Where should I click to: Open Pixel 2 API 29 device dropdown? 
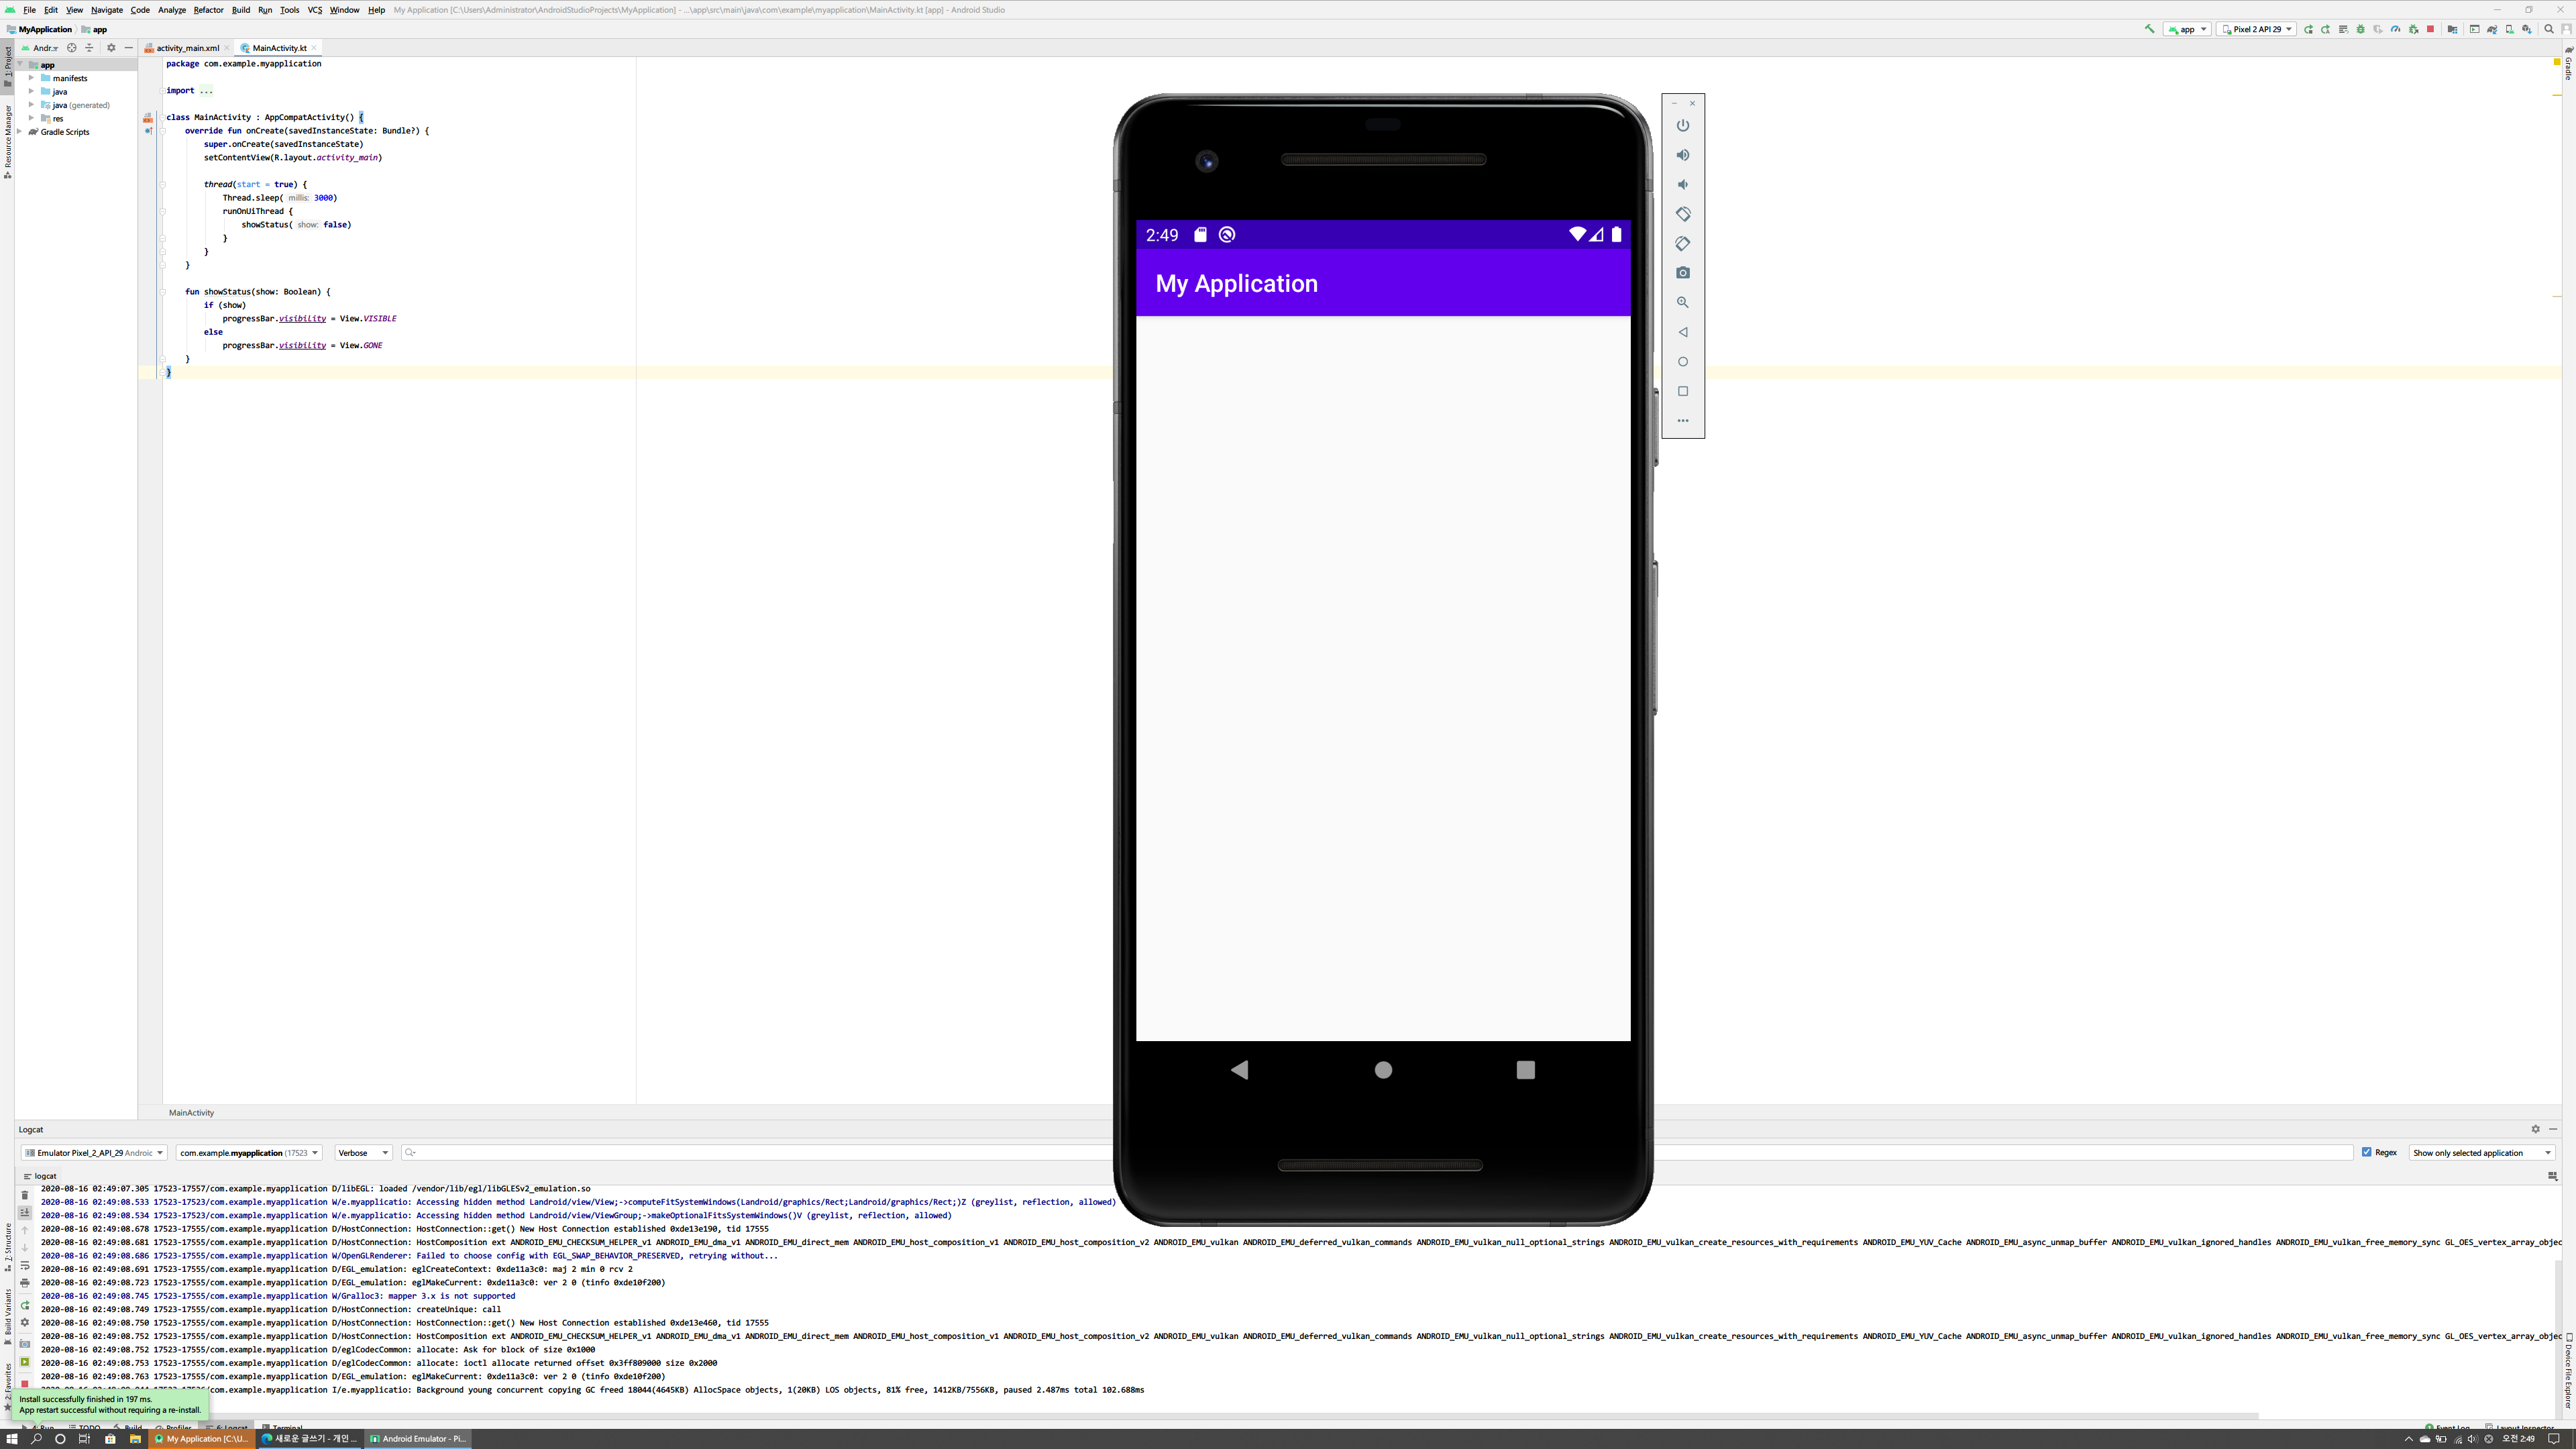tap(2256, 29)
